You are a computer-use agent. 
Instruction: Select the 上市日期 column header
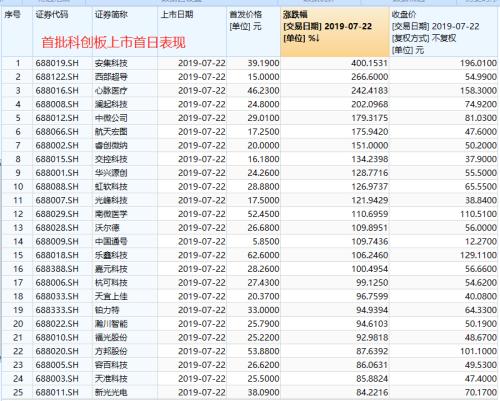[192, 32]
